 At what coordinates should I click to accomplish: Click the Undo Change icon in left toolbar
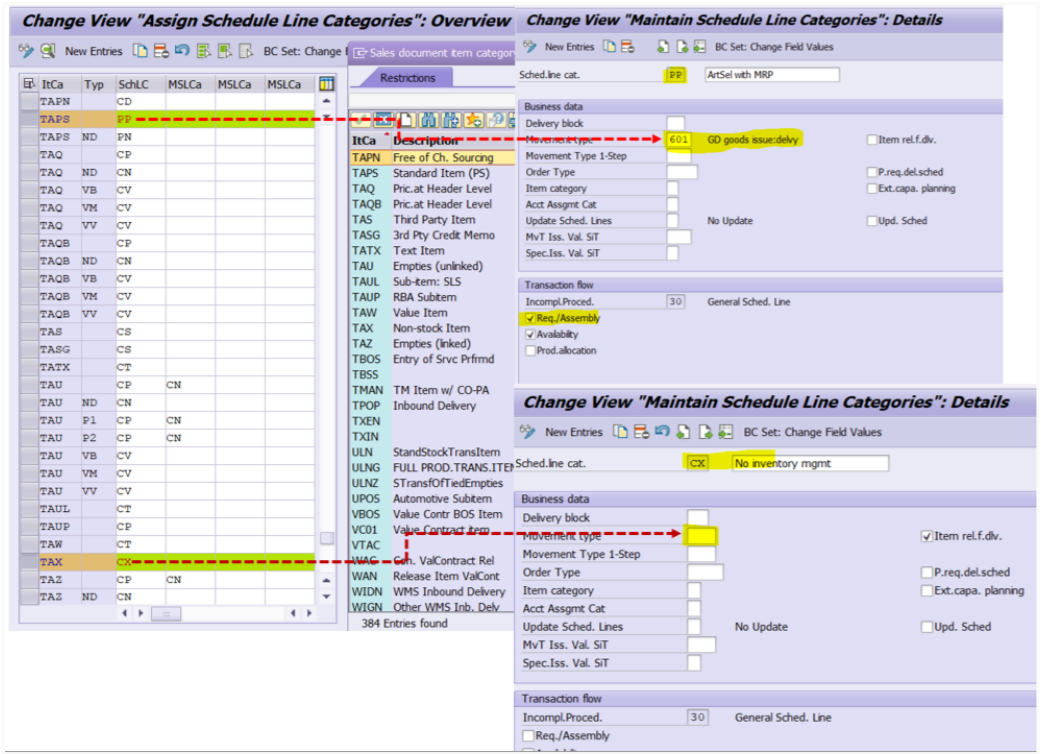pos(181,51)
